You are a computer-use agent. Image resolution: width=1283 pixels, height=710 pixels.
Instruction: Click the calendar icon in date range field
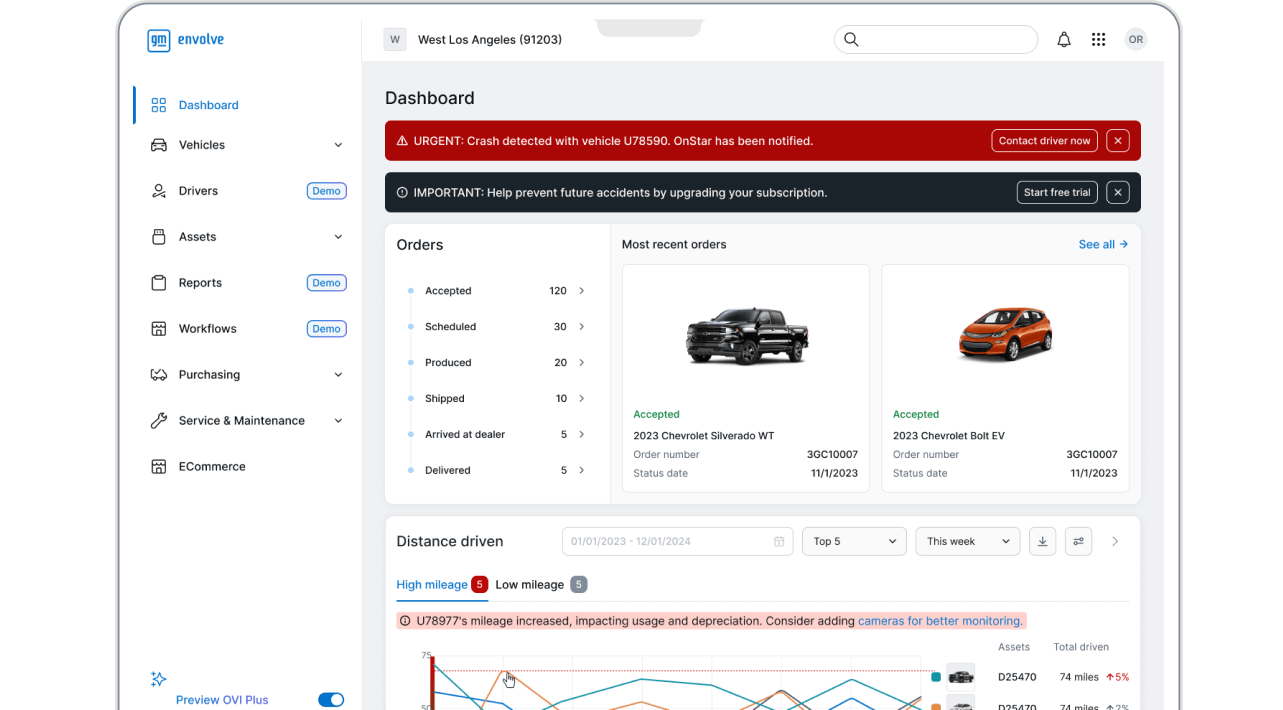pyautogui.click(x=779, y=542)
